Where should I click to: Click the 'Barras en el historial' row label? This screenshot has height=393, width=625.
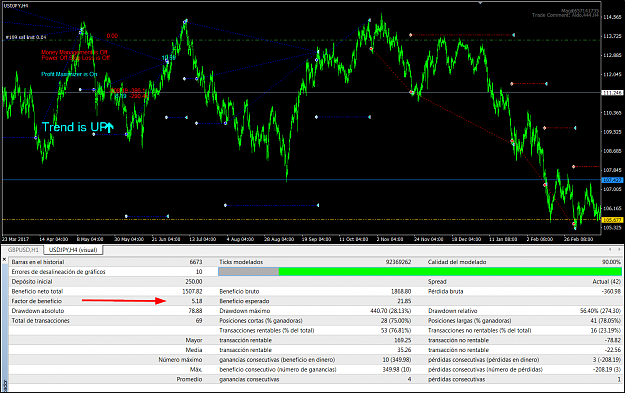38,262
